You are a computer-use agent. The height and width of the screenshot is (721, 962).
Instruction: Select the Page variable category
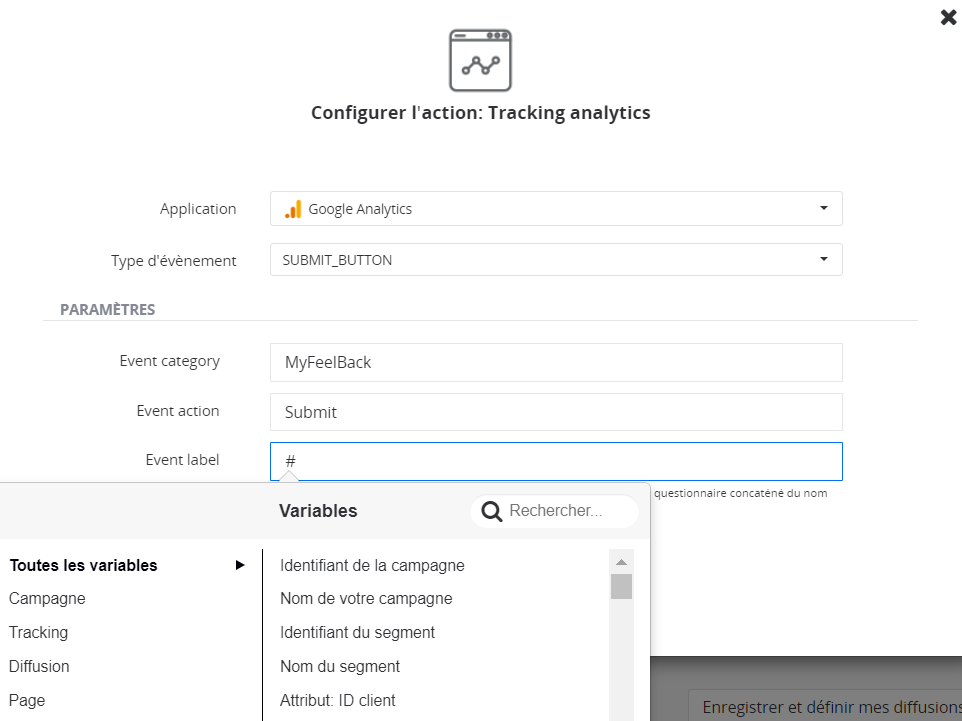[x=27, y=701]
